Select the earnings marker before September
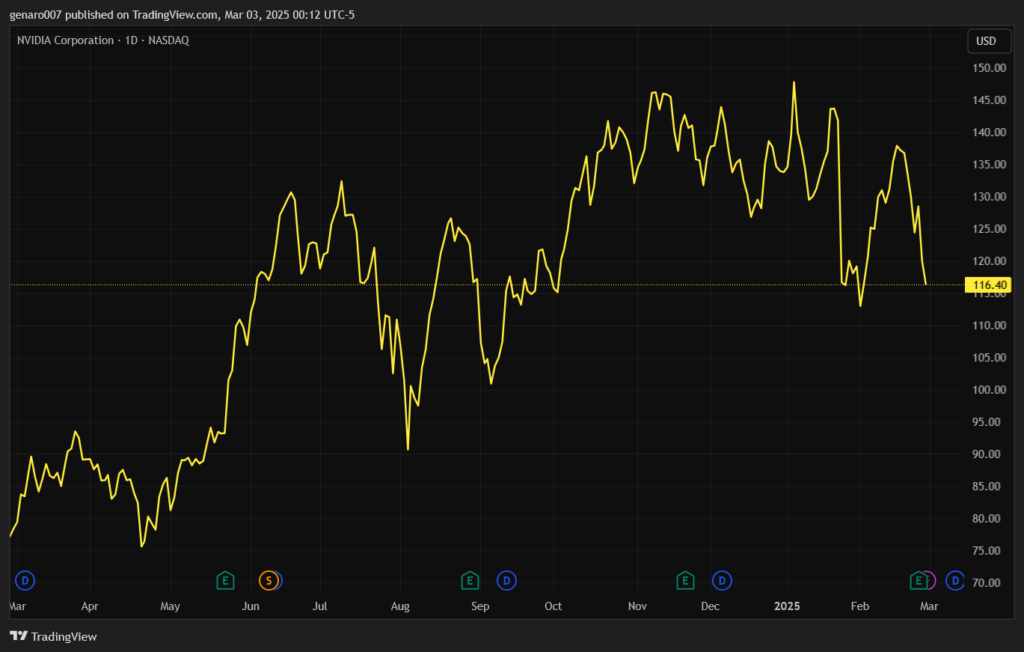Viewport: 1024px width, 652px height. click(x=469, y=580)
